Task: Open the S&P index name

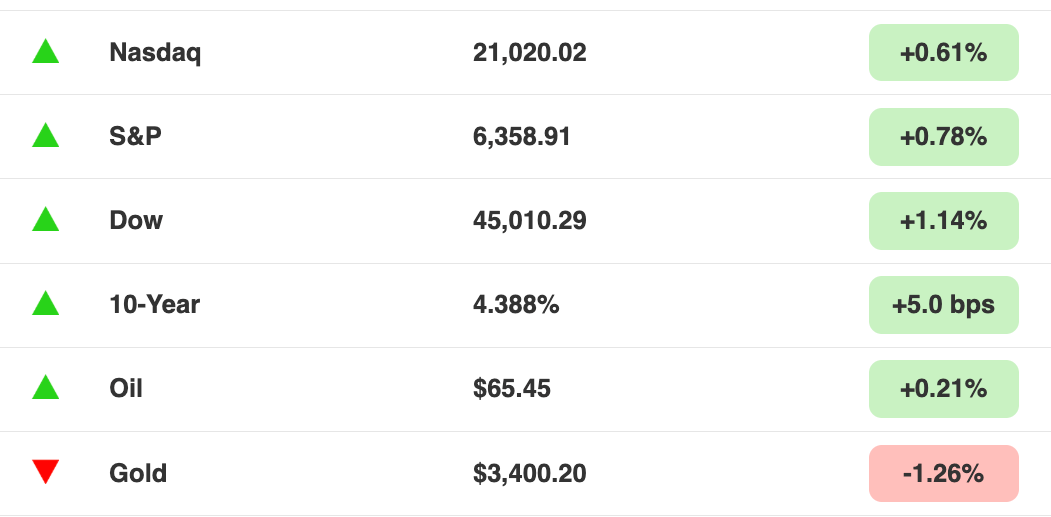Action: click(x=135, y=137)
